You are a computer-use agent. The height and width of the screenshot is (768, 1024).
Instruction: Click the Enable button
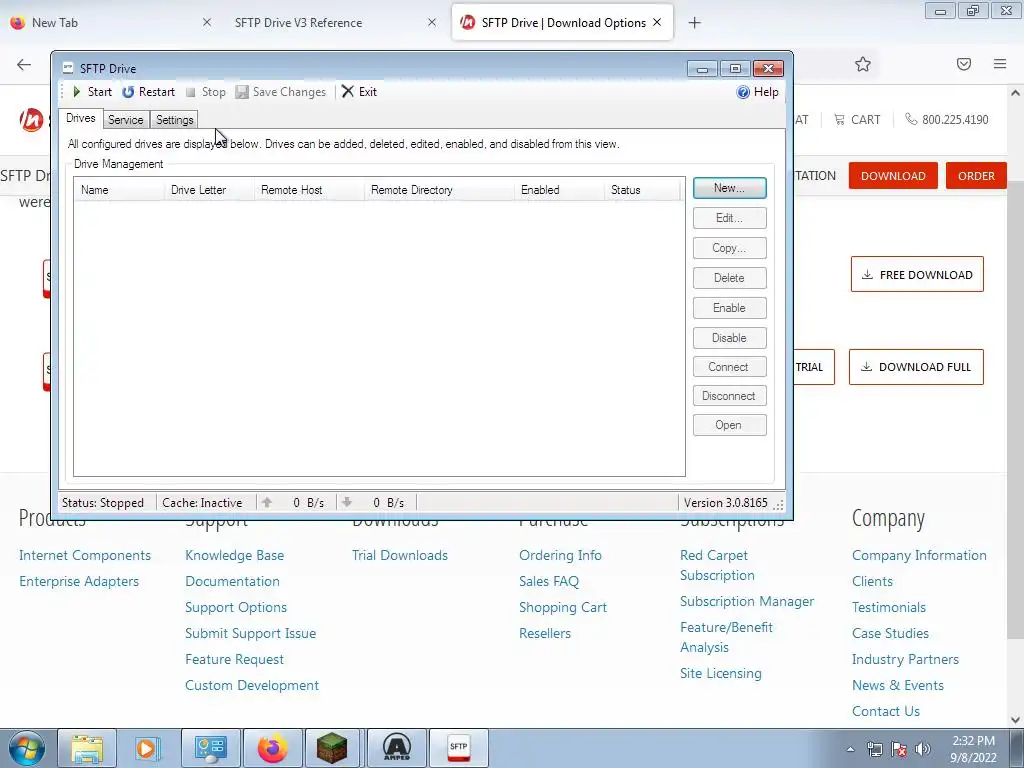[729, 308]
